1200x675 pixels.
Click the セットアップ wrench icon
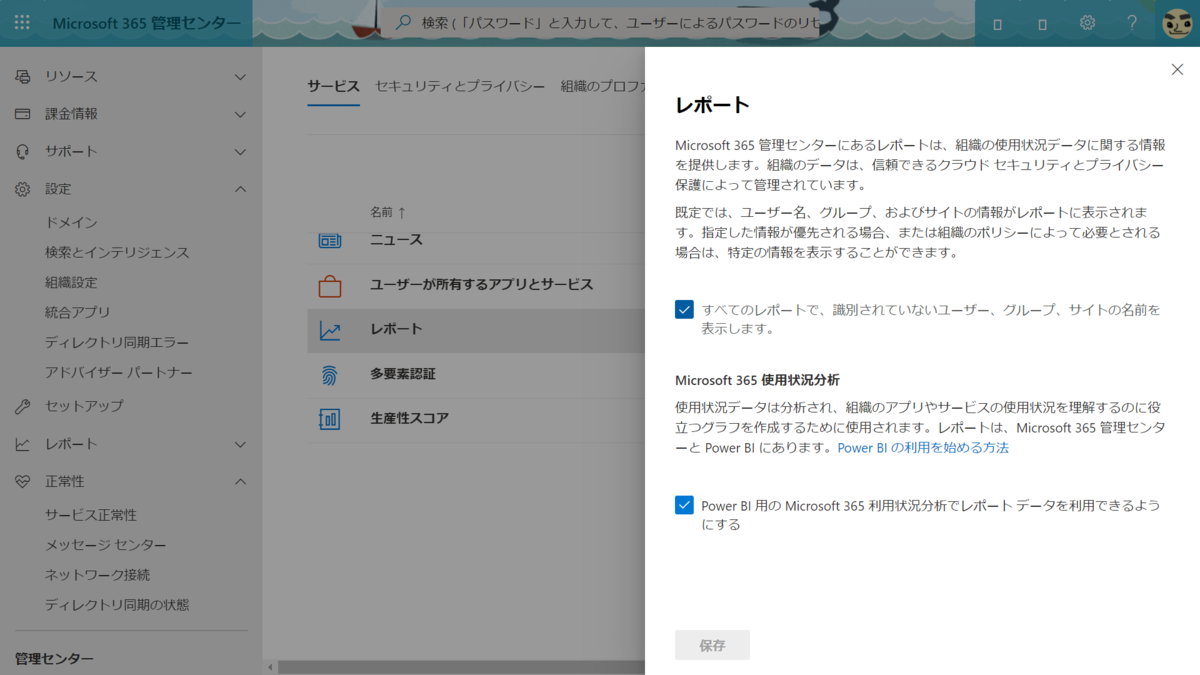tap(23, 406)
